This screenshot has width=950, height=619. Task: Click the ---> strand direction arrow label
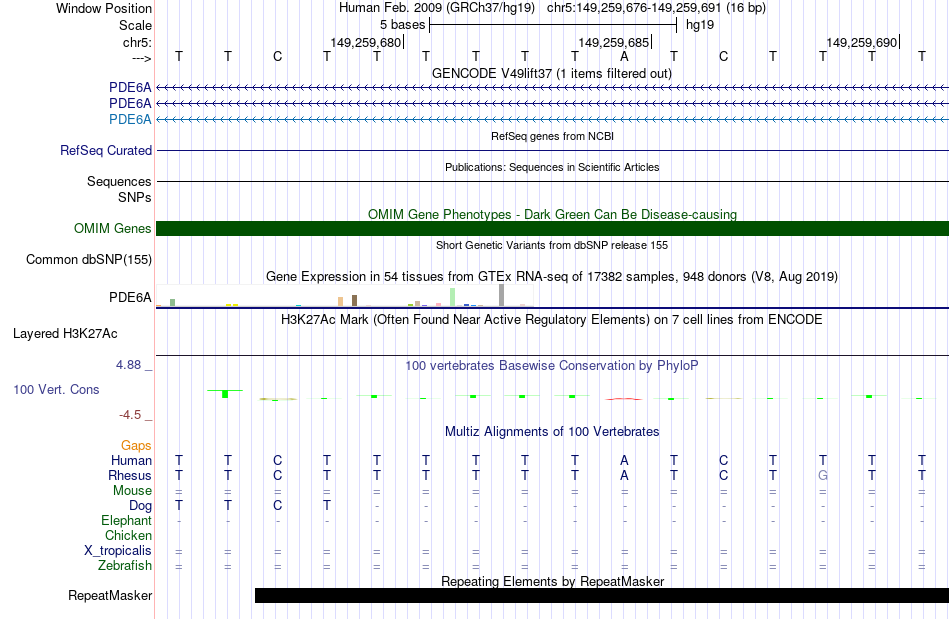coord(141,58)
